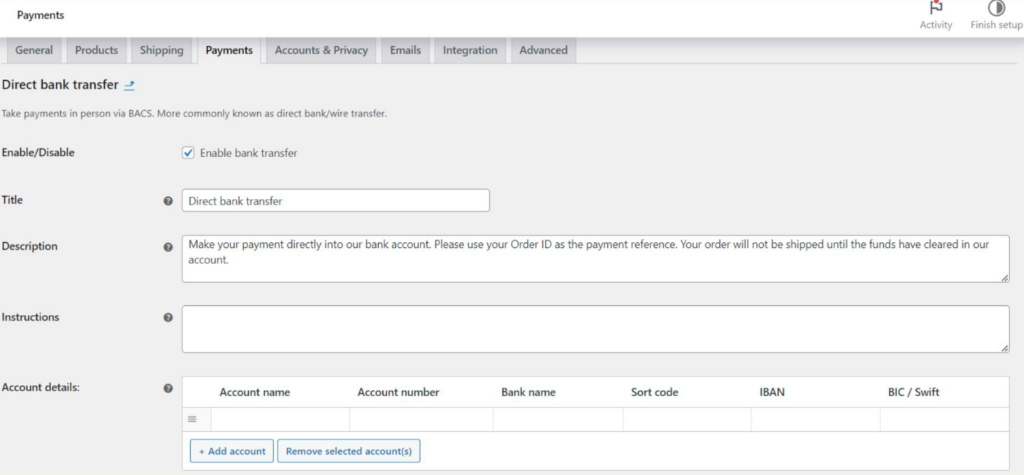Click the account row drag handle
Screen dimensions: 1024x475
point(192,419)
